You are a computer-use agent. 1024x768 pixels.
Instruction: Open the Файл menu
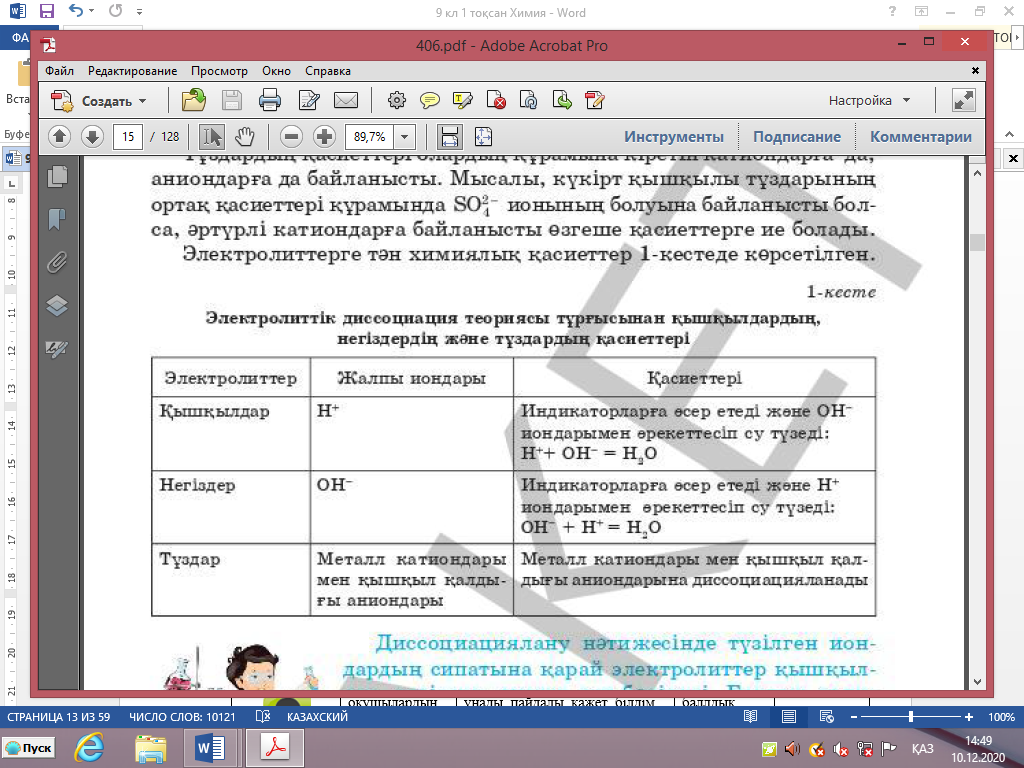[x=59, y=71]
